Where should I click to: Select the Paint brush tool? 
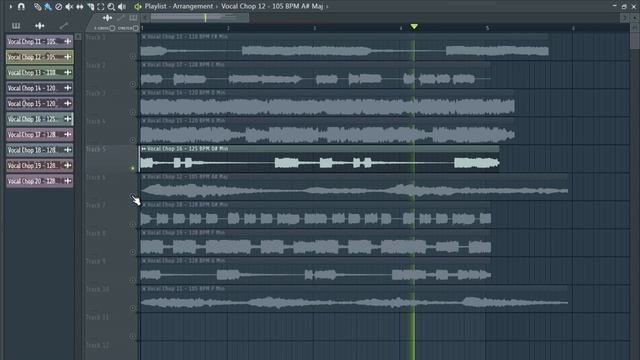(x=48, y=7)
